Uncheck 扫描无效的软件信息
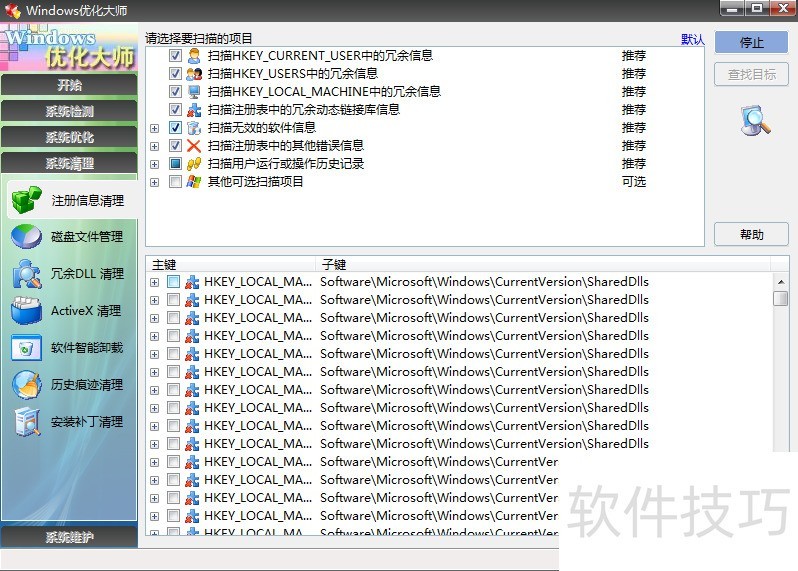798x571 pixels. [x=175, y=128]
